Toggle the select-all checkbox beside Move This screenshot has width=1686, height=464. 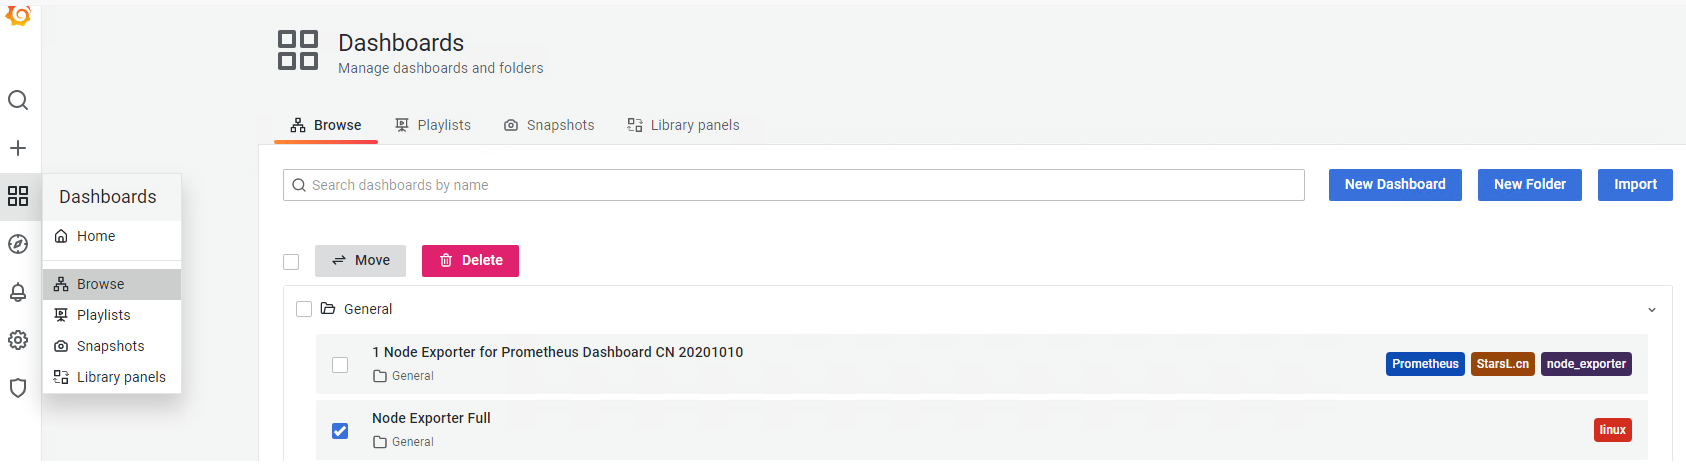(291, 262)
